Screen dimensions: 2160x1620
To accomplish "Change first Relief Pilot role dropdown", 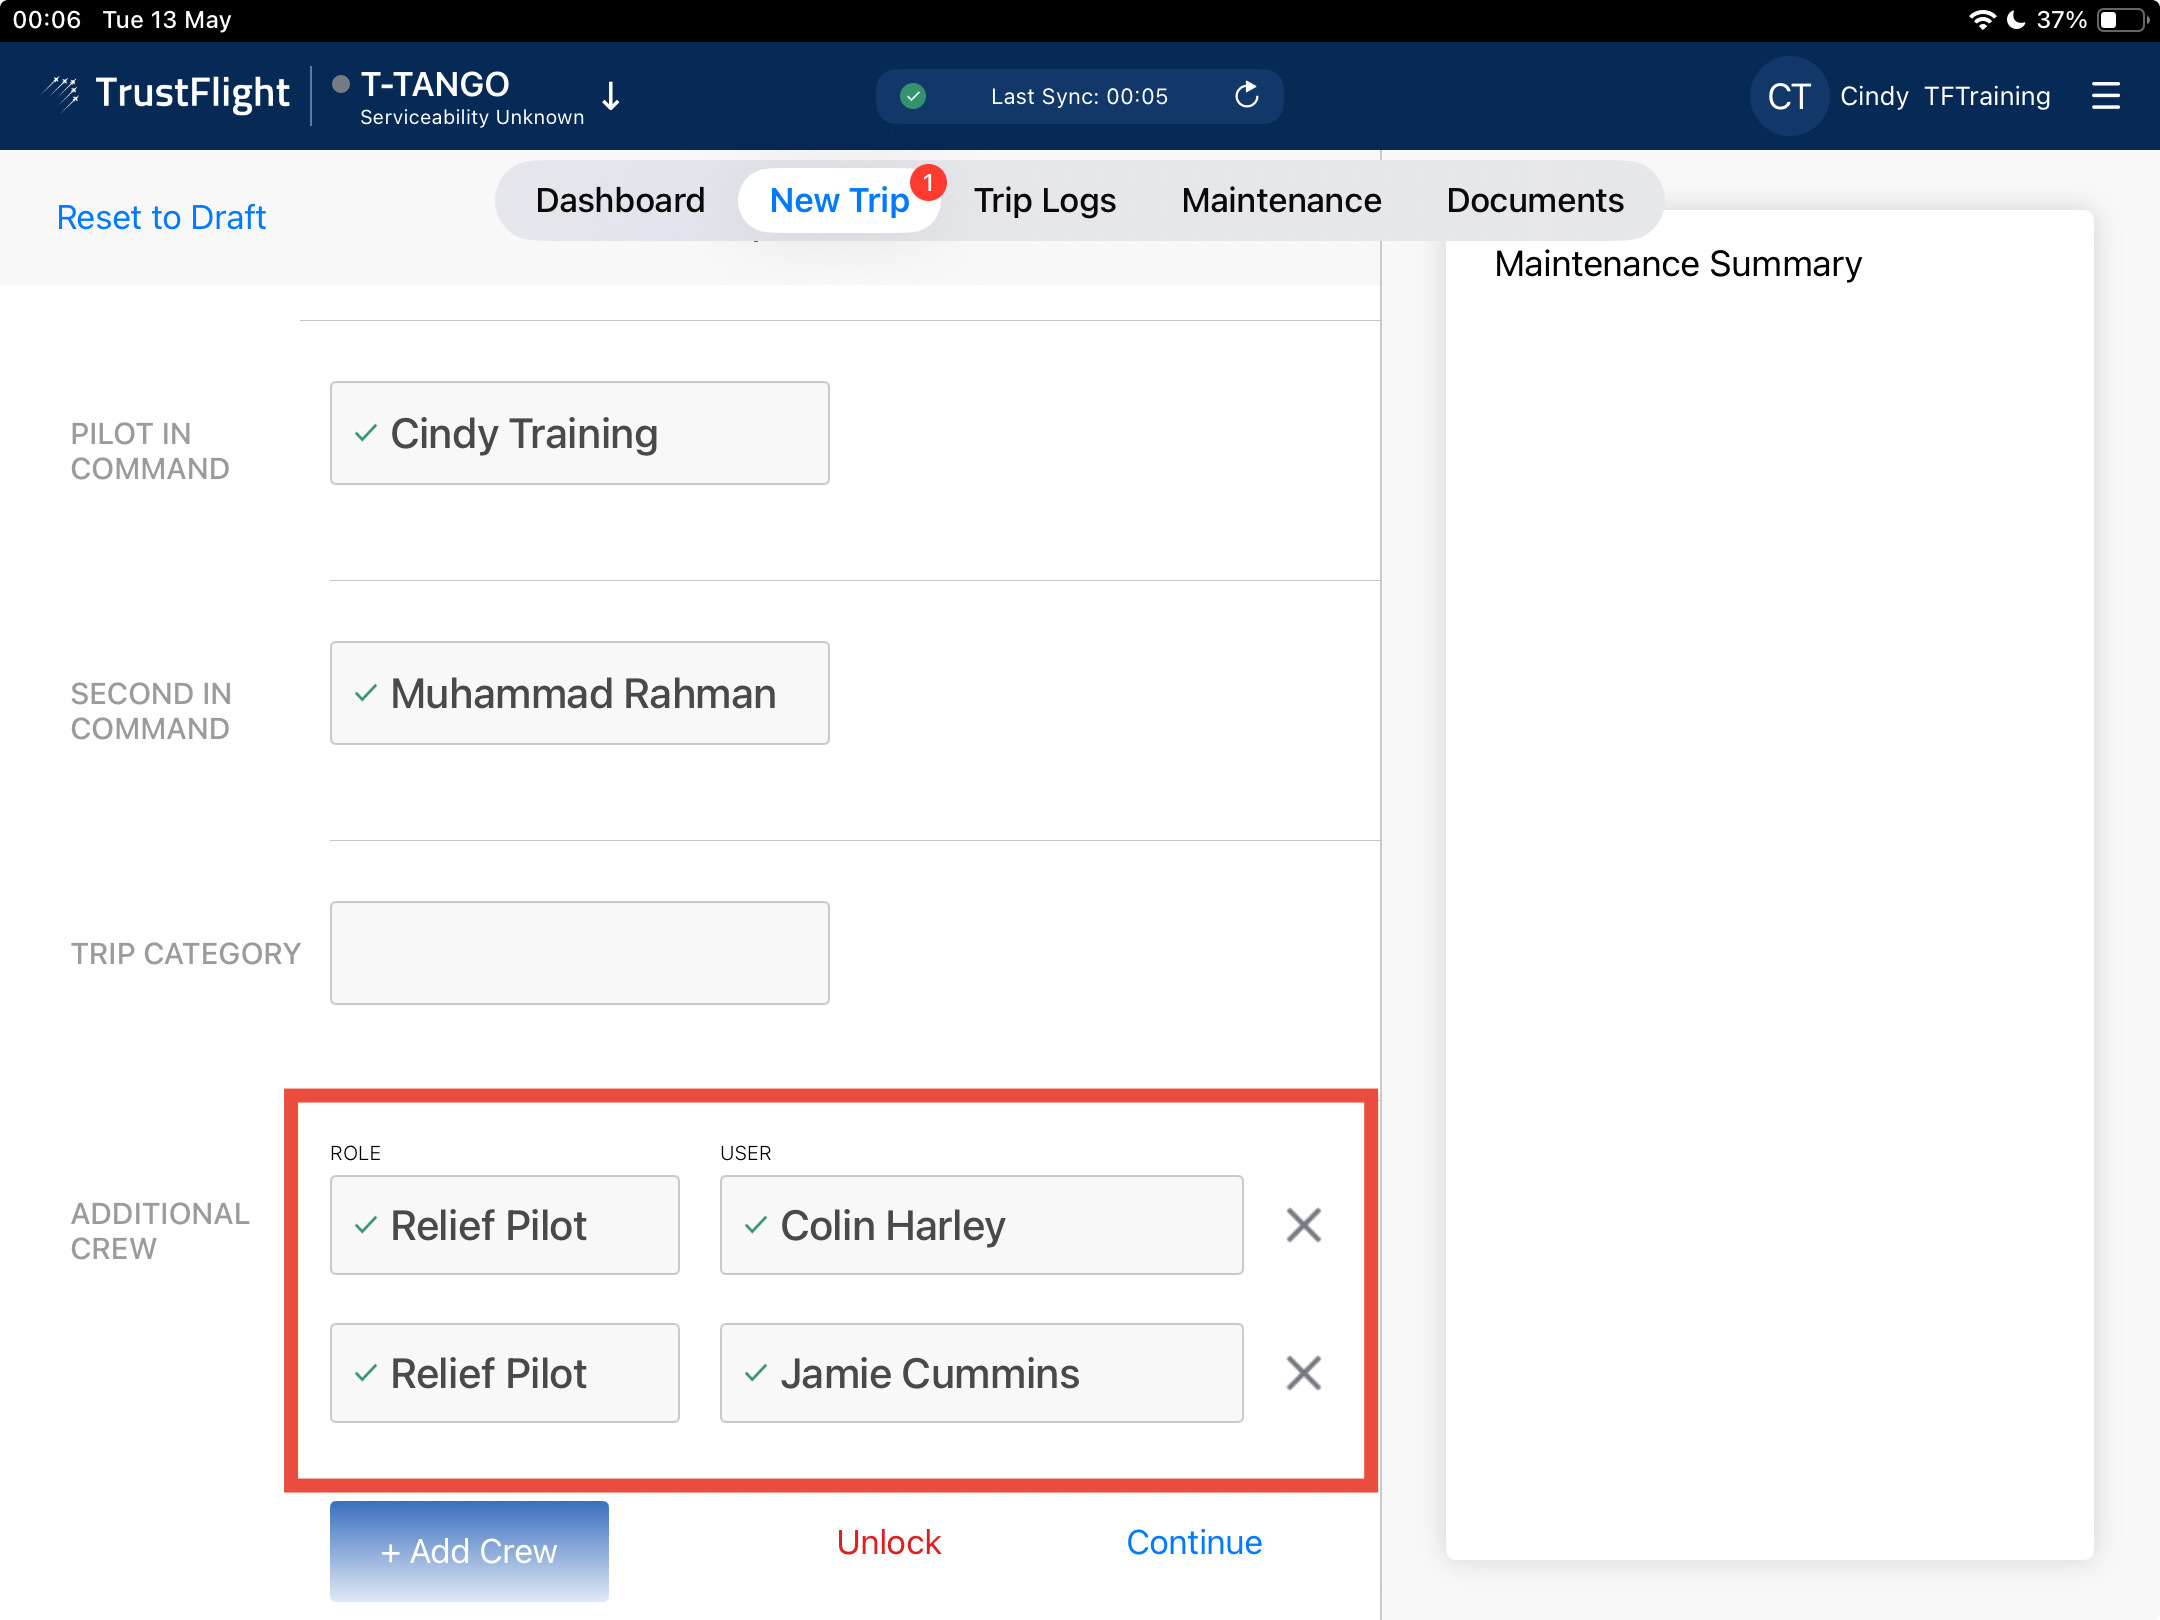I will point(504,1225).
